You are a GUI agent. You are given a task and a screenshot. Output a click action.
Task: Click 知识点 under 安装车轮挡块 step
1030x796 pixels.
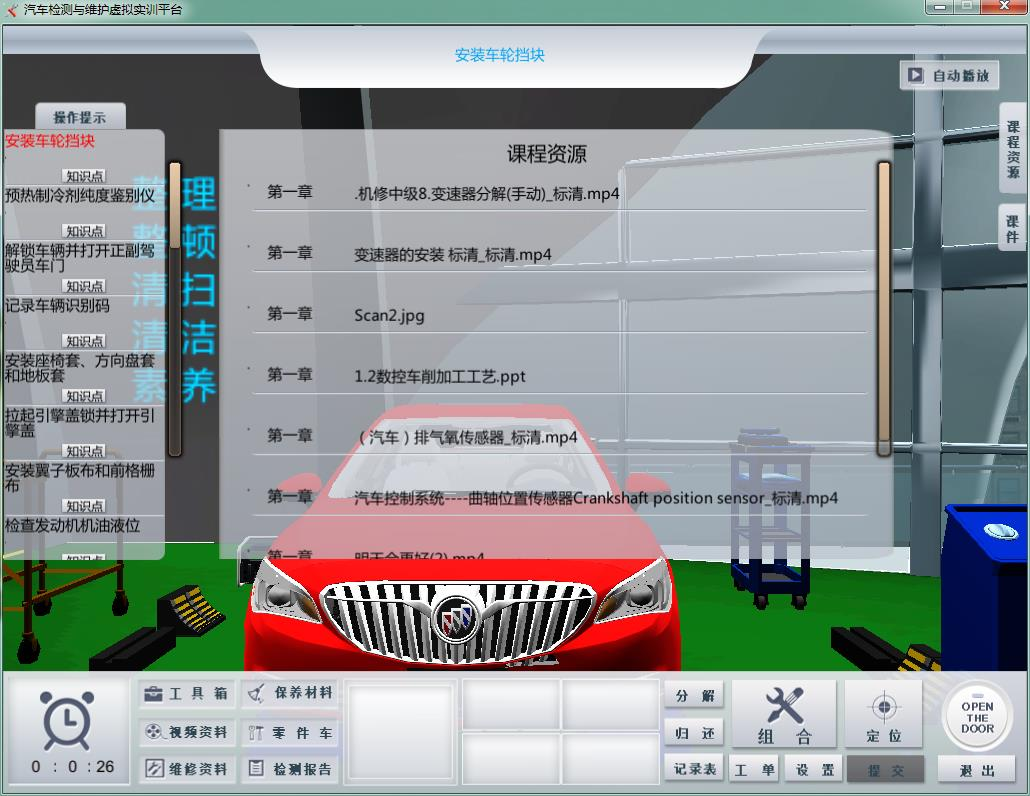pyautogui.click(x=85, y=175)
